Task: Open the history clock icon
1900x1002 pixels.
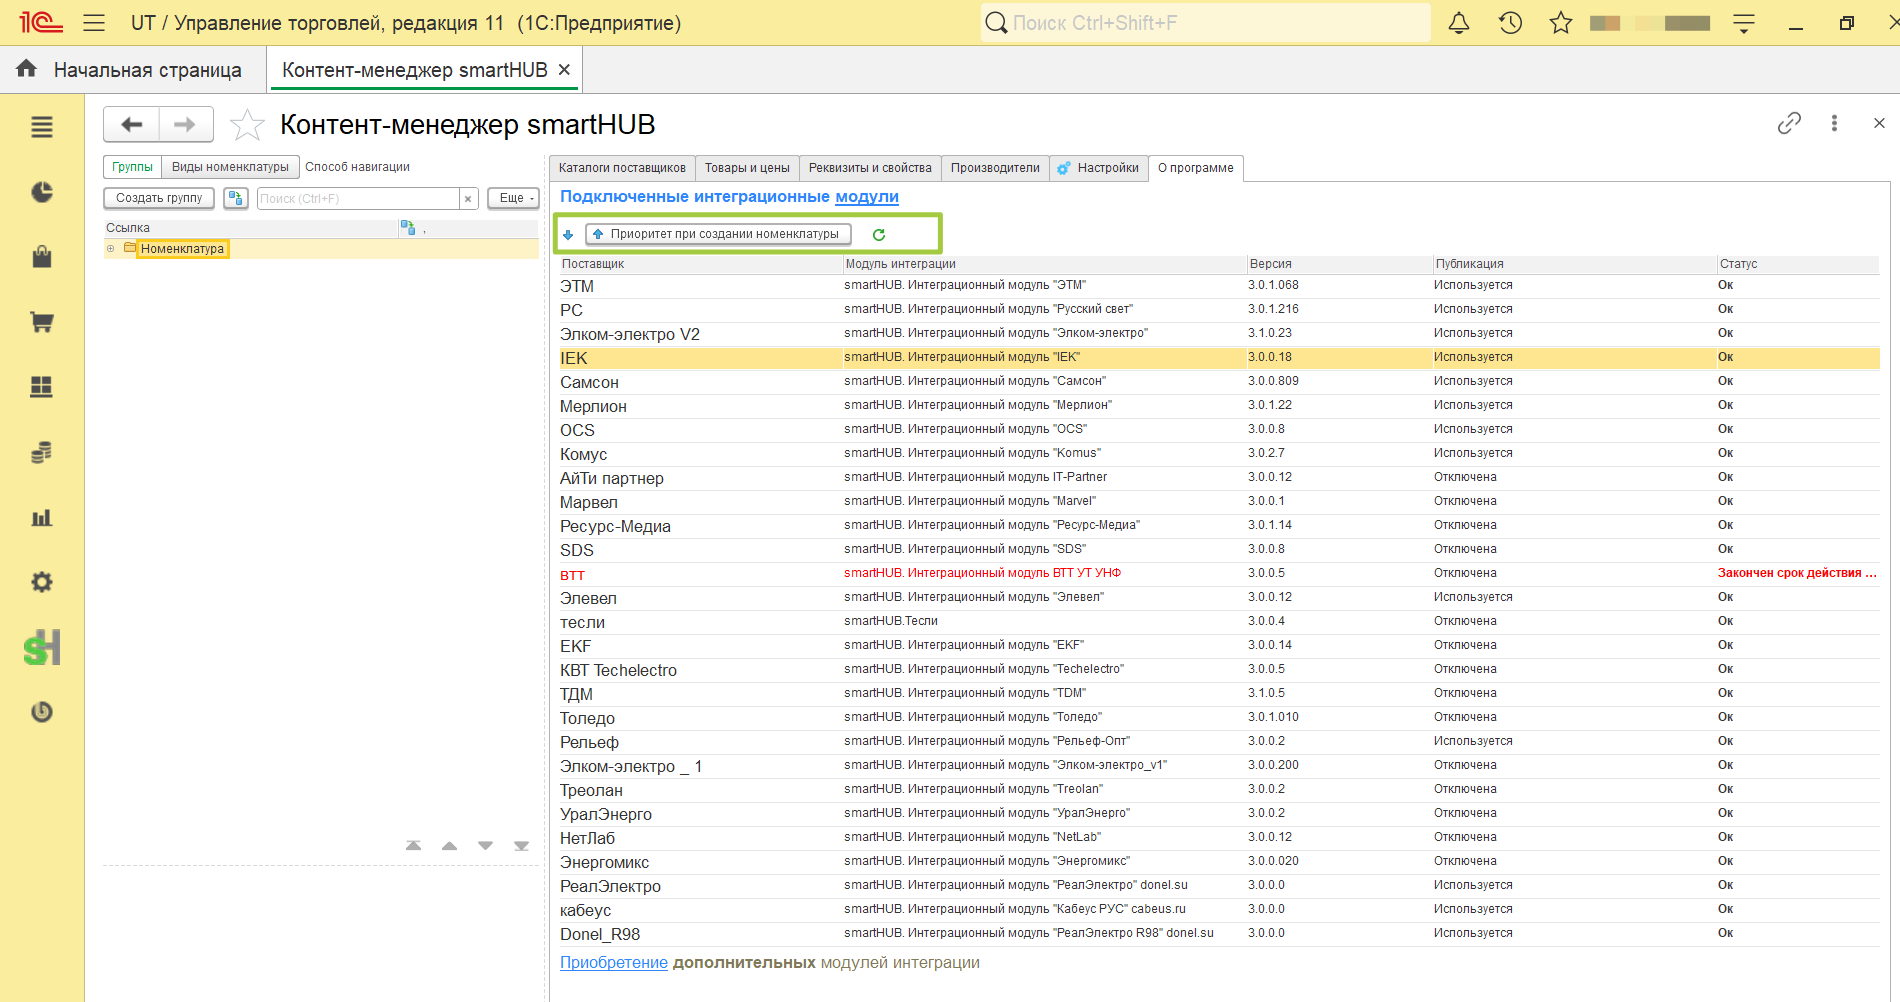Action: pos(1510,23)
